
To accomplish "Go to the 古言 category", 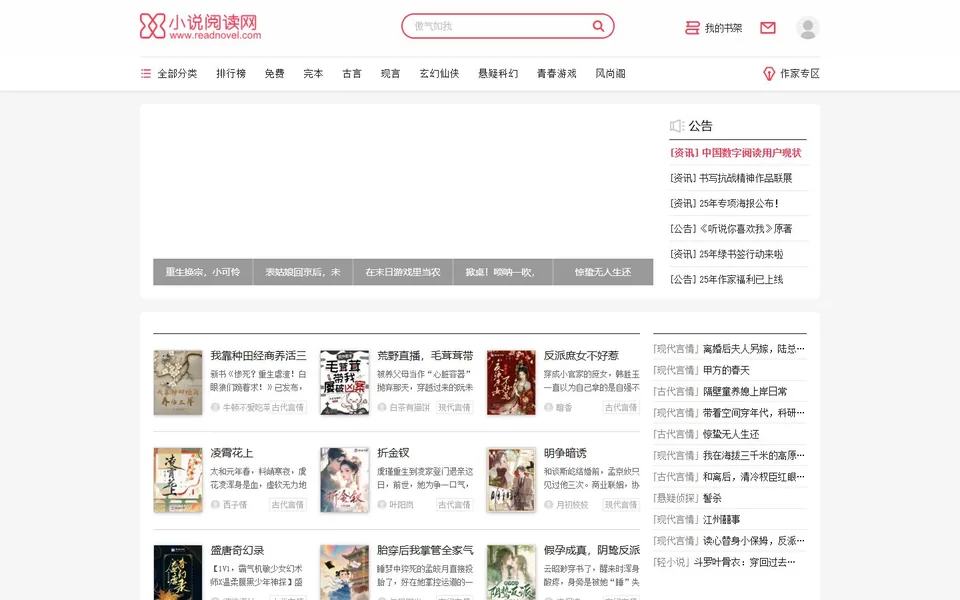I will click(351, 73).
